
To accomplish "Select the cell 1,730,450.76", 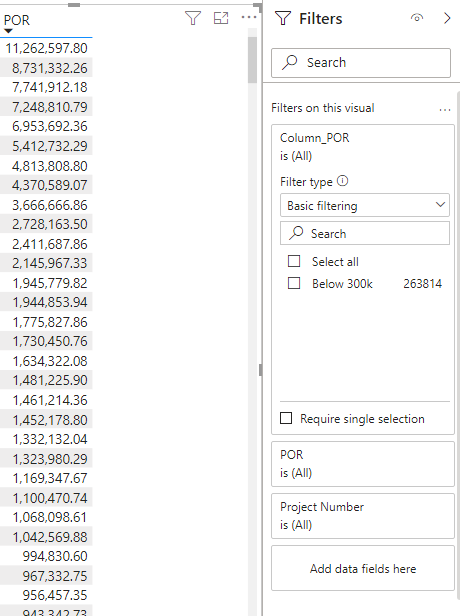I will point(46,341).
